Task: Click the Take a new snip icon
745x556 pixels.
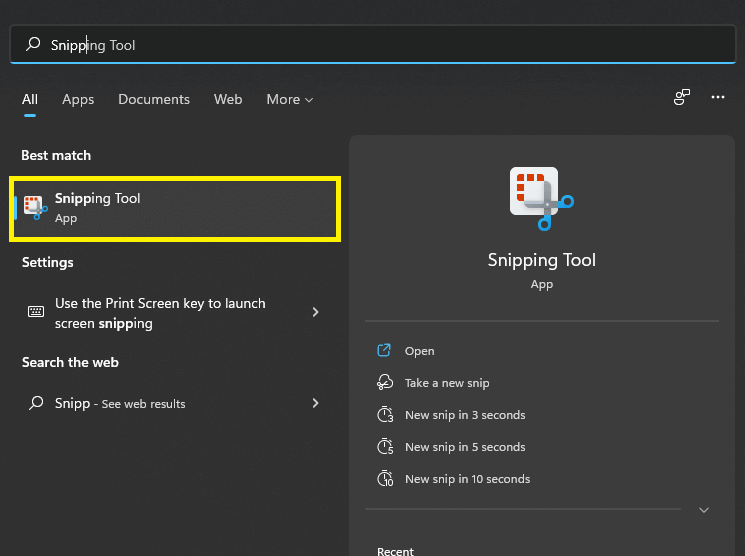Action: click(x=384, y=383)
